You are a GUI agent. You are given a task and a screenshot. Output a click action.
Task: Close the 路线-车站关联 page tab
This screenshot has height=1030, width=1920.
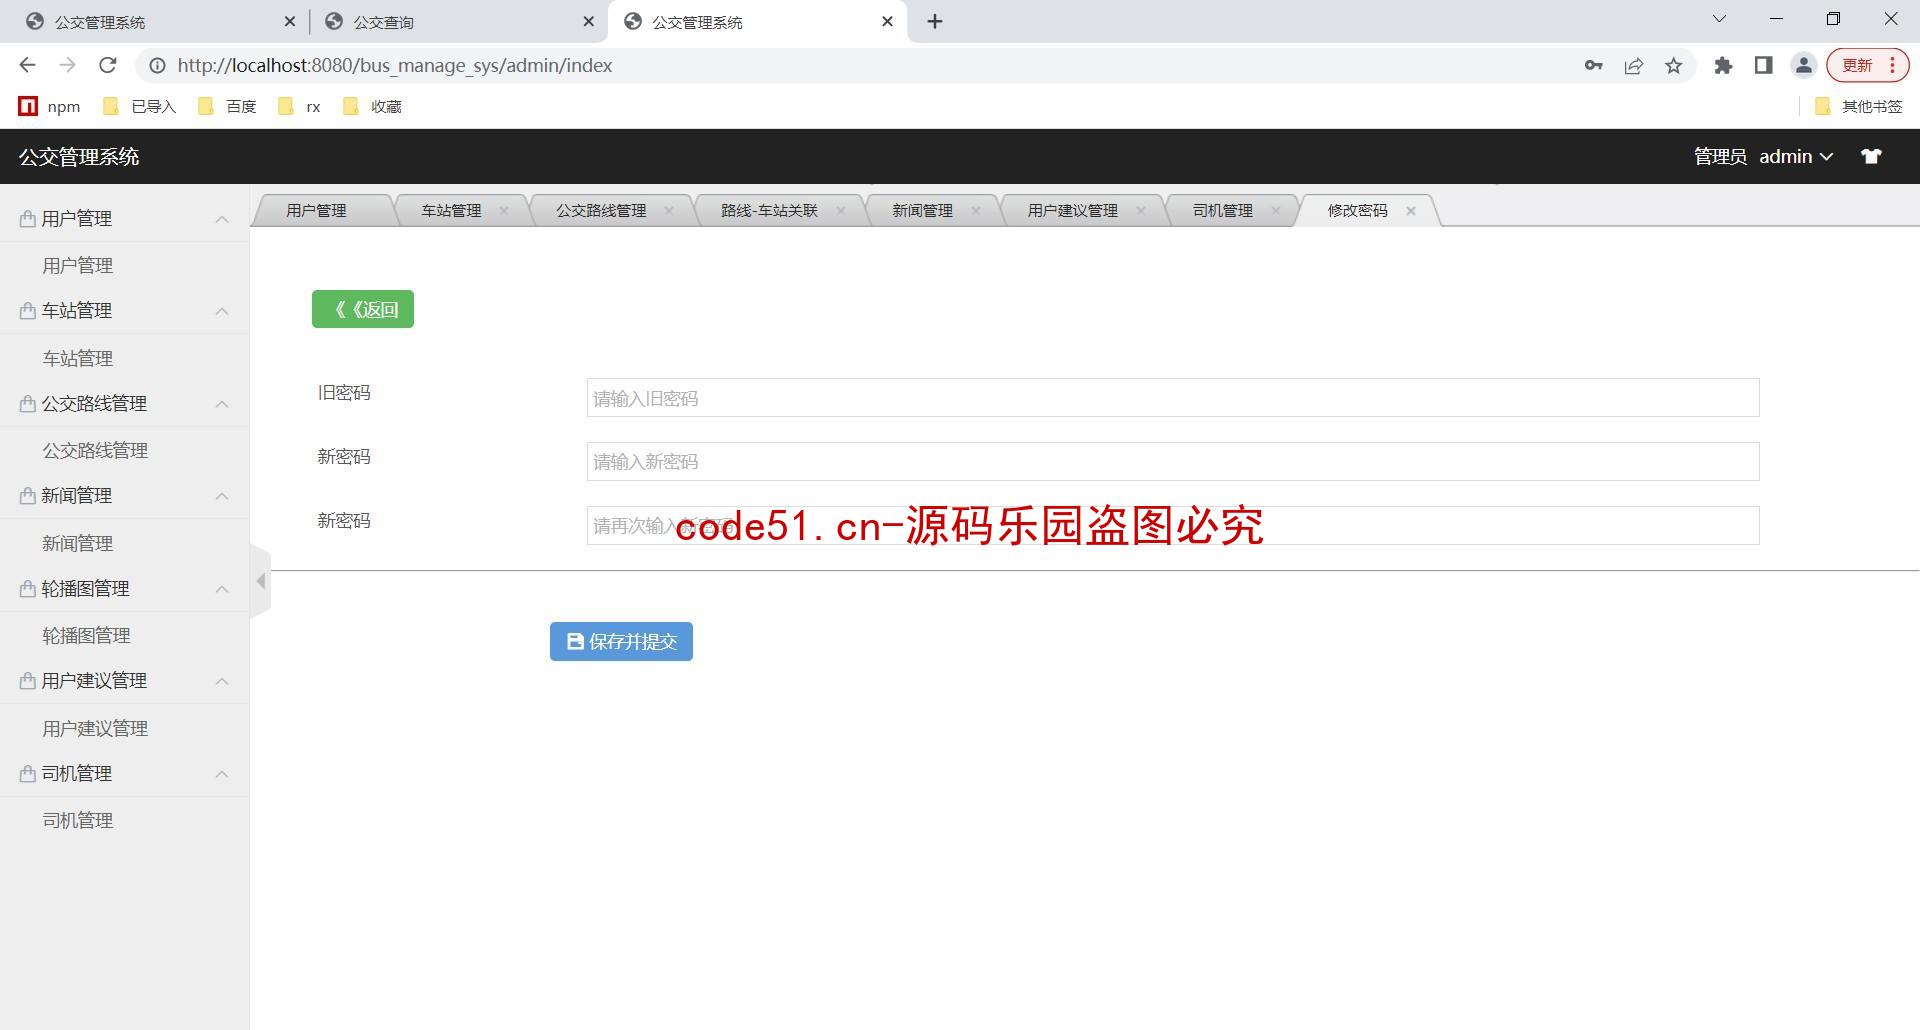tap(841, 210)
